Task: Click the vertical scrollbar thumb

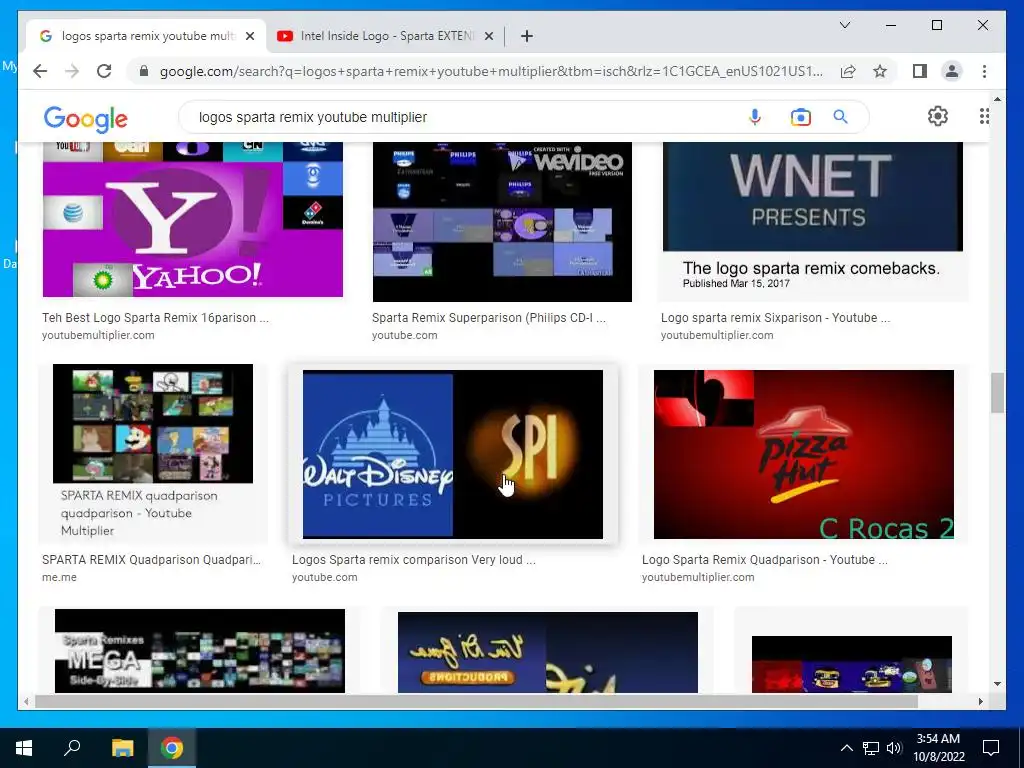Action: 997,392
